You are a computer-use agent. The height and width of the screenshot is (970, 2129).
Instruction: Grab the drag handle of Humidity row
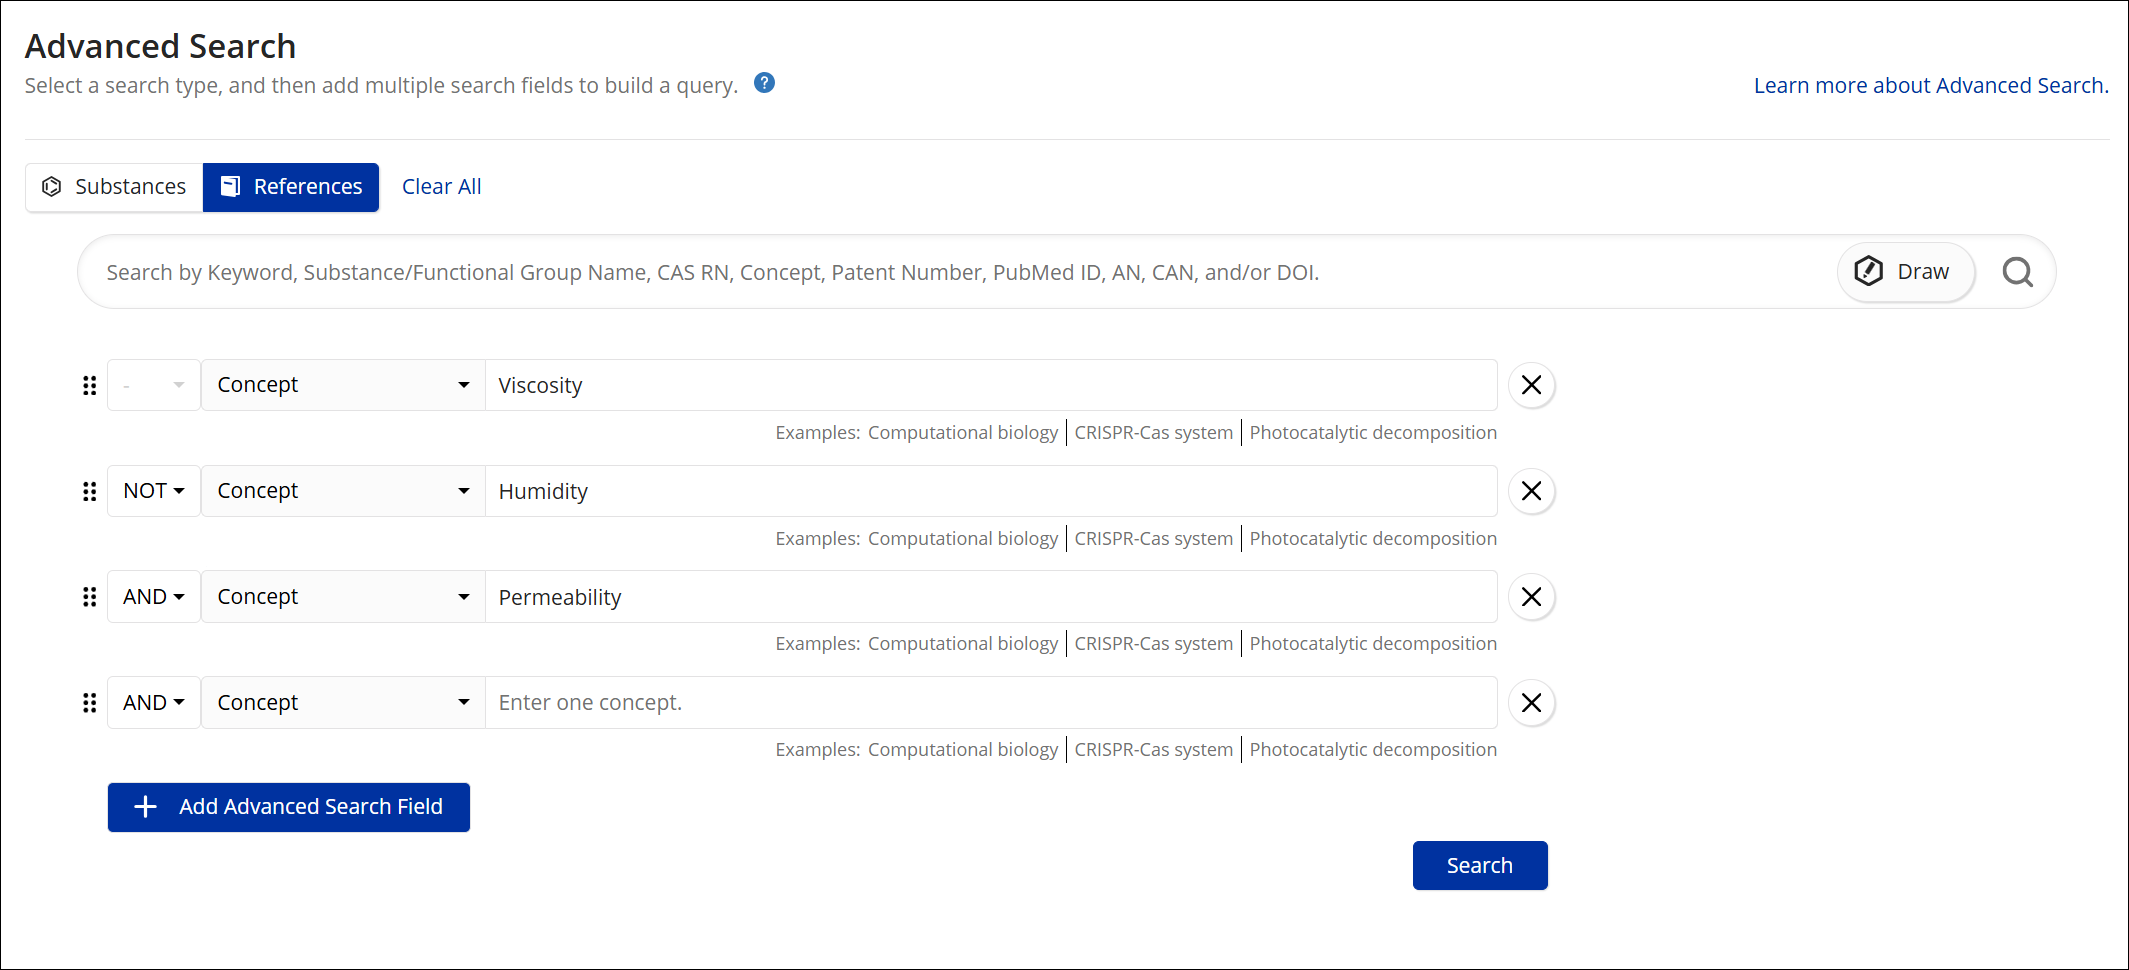click(89, 491)
